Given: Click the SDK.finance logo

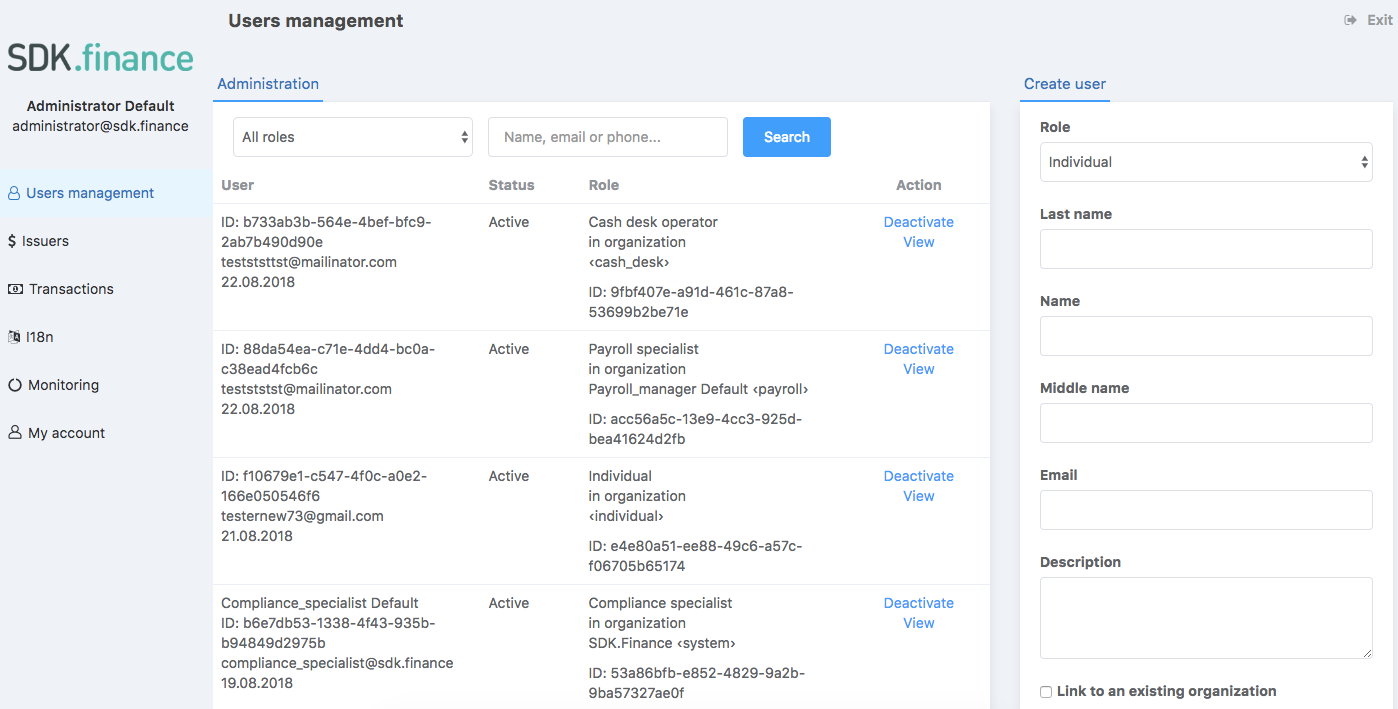Looking at the screenshot, I should pyautogui.click(x=100, y=58).
